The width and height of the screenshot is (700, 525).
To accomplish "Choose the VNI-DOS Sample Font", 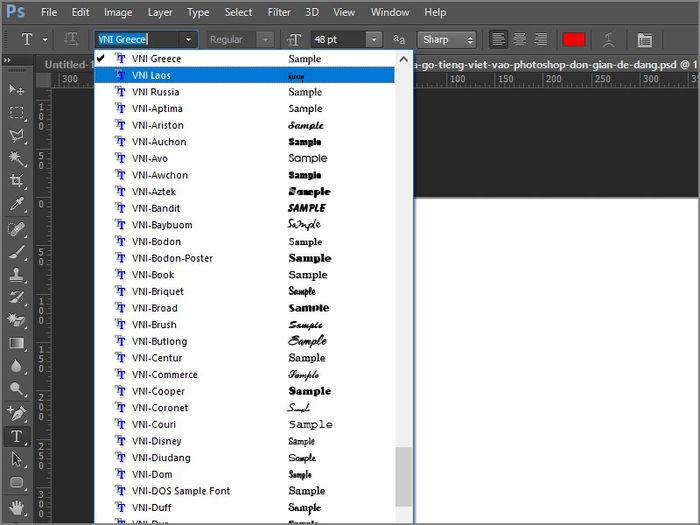I will [x=244, y=491].
